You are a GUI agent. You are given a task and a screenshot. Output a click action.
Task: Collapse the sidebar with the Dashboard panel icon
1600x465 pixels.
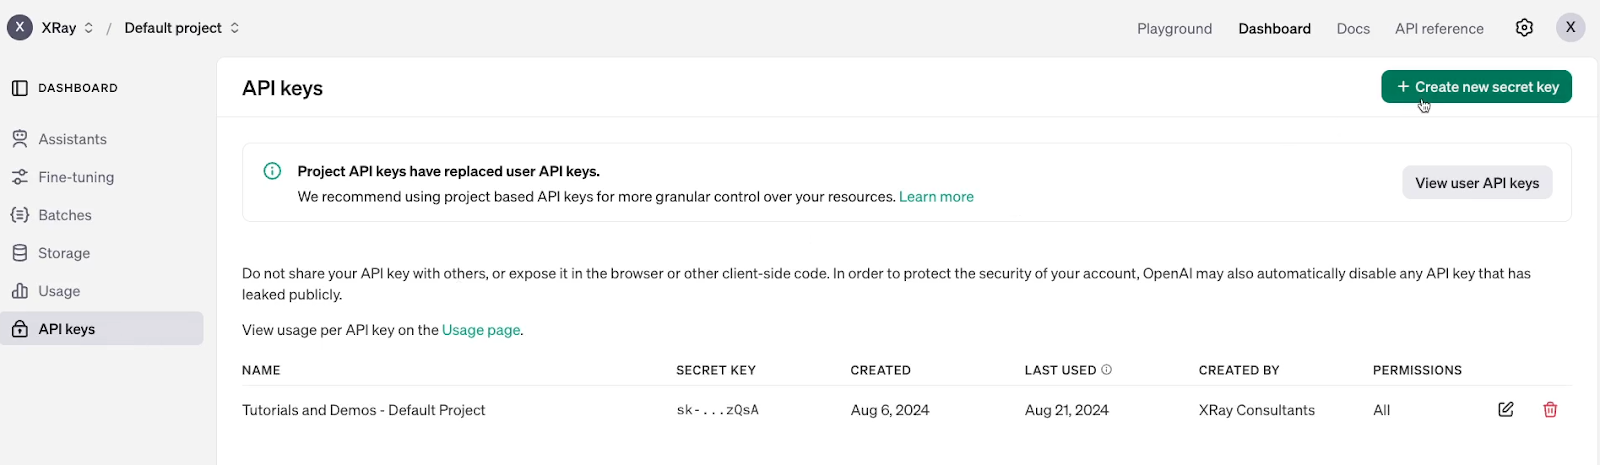pos(20,88)
